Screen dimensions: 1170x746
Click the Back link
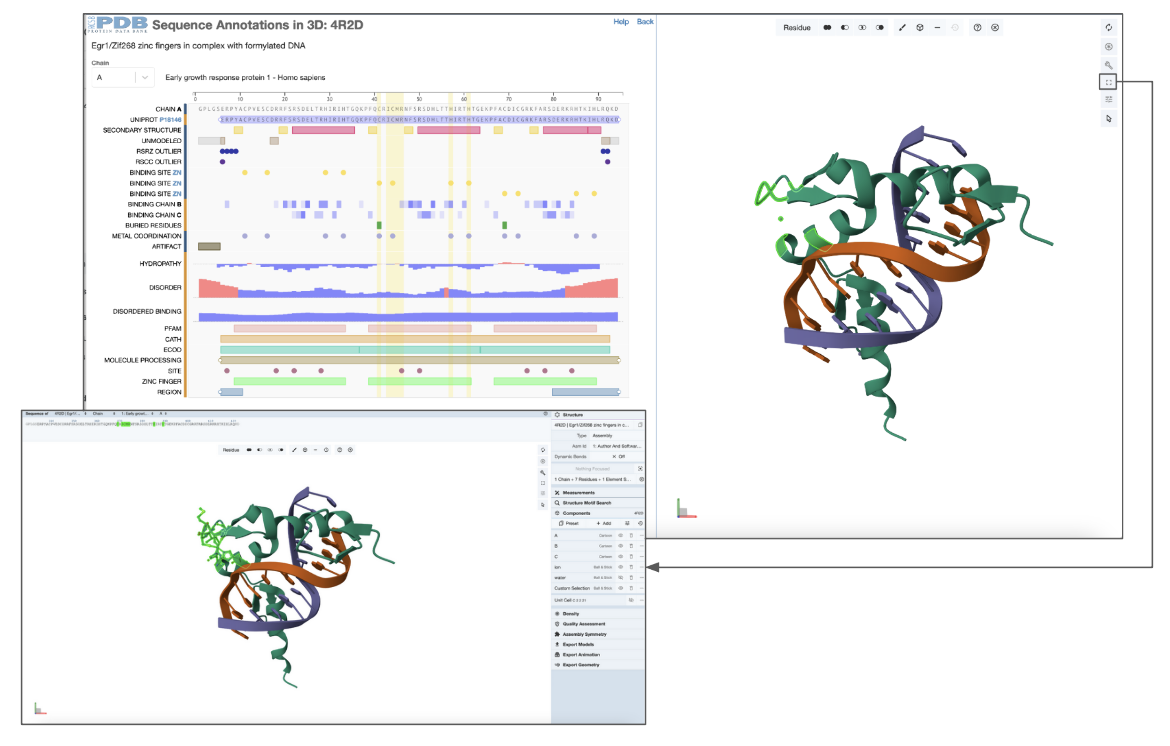645,21
